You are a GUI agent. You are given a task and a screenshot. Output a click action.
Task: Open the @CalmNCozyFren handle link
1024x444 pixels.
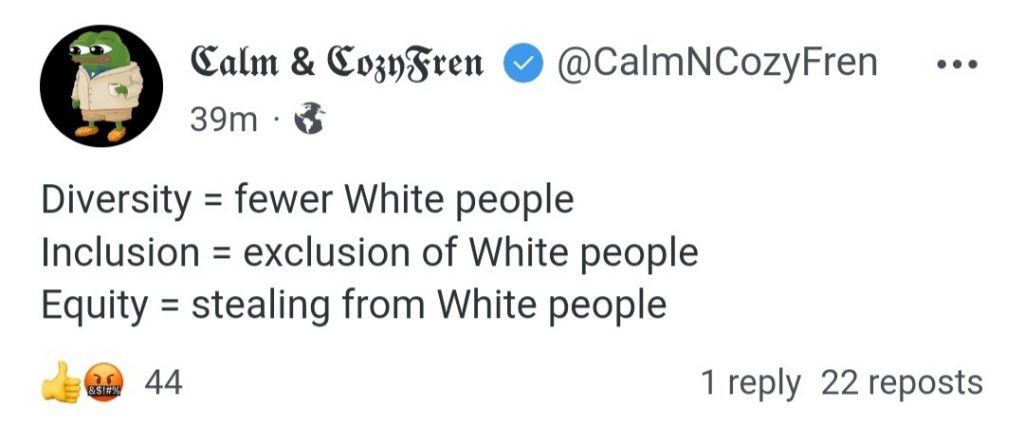[714, 63]
